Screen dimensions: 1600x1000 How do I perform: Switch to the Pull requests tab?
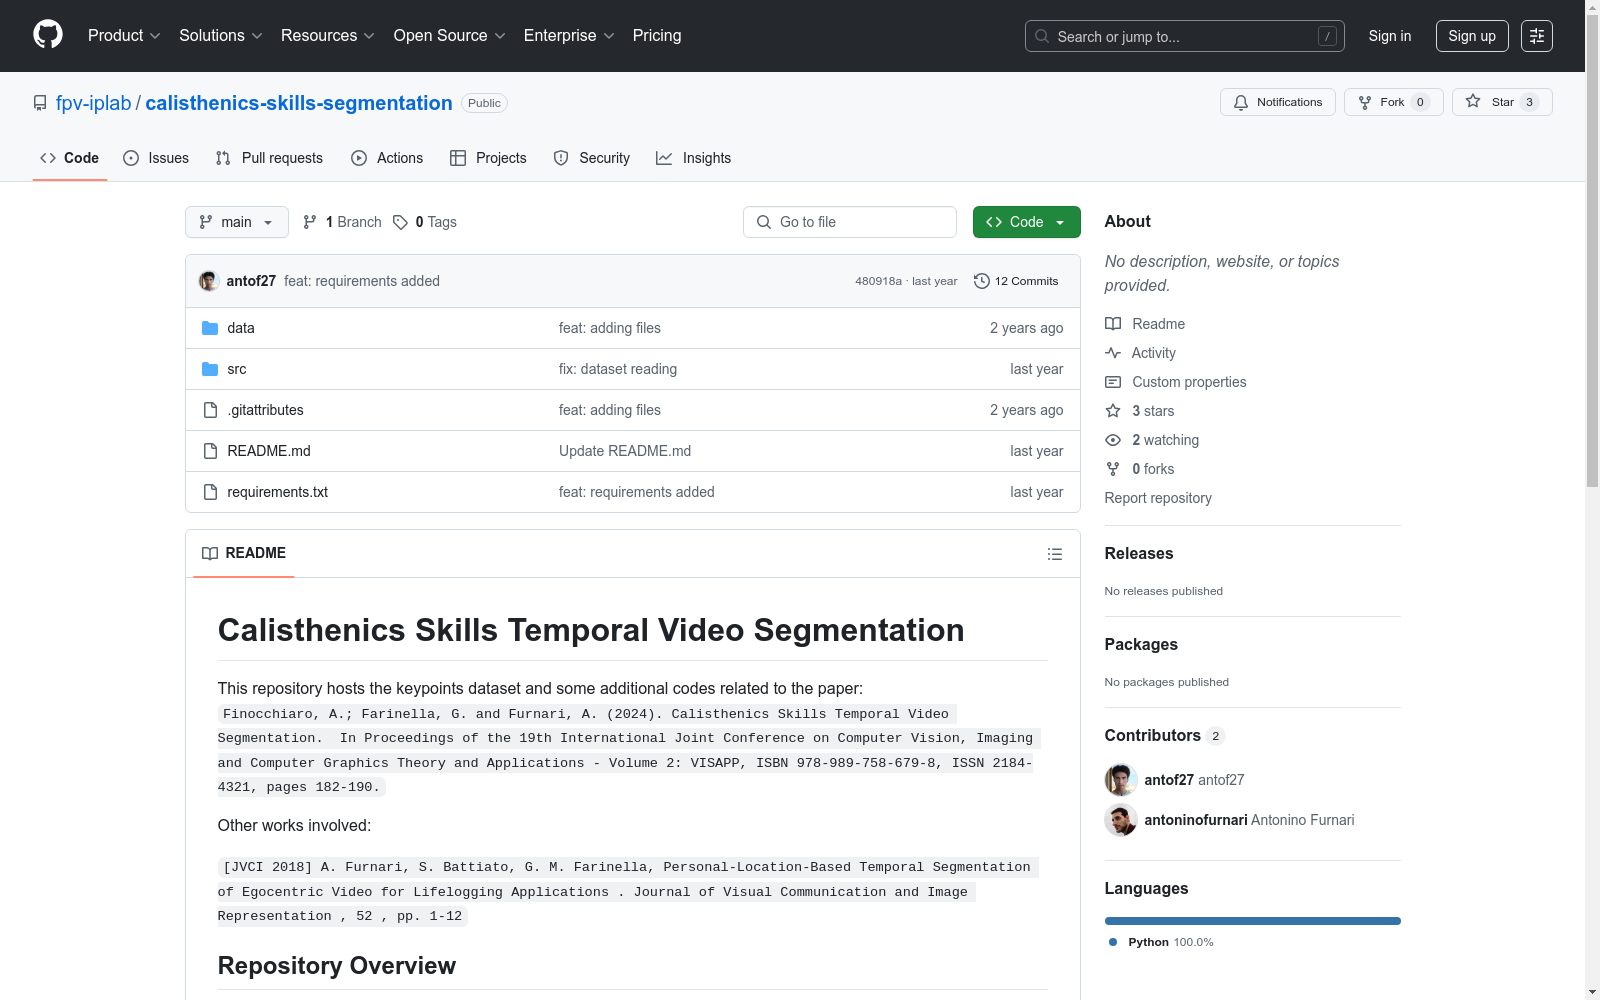269,158
